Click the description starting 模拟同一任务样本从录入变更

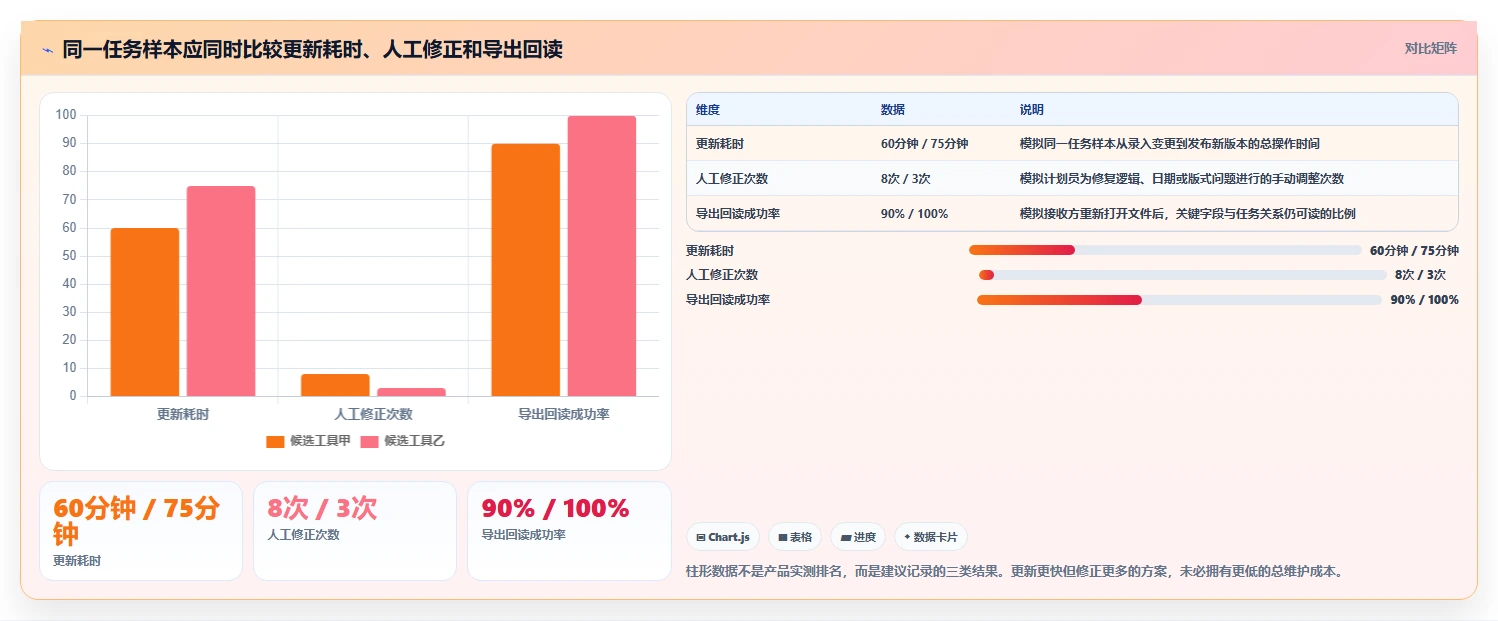[x=1170, y=144]
